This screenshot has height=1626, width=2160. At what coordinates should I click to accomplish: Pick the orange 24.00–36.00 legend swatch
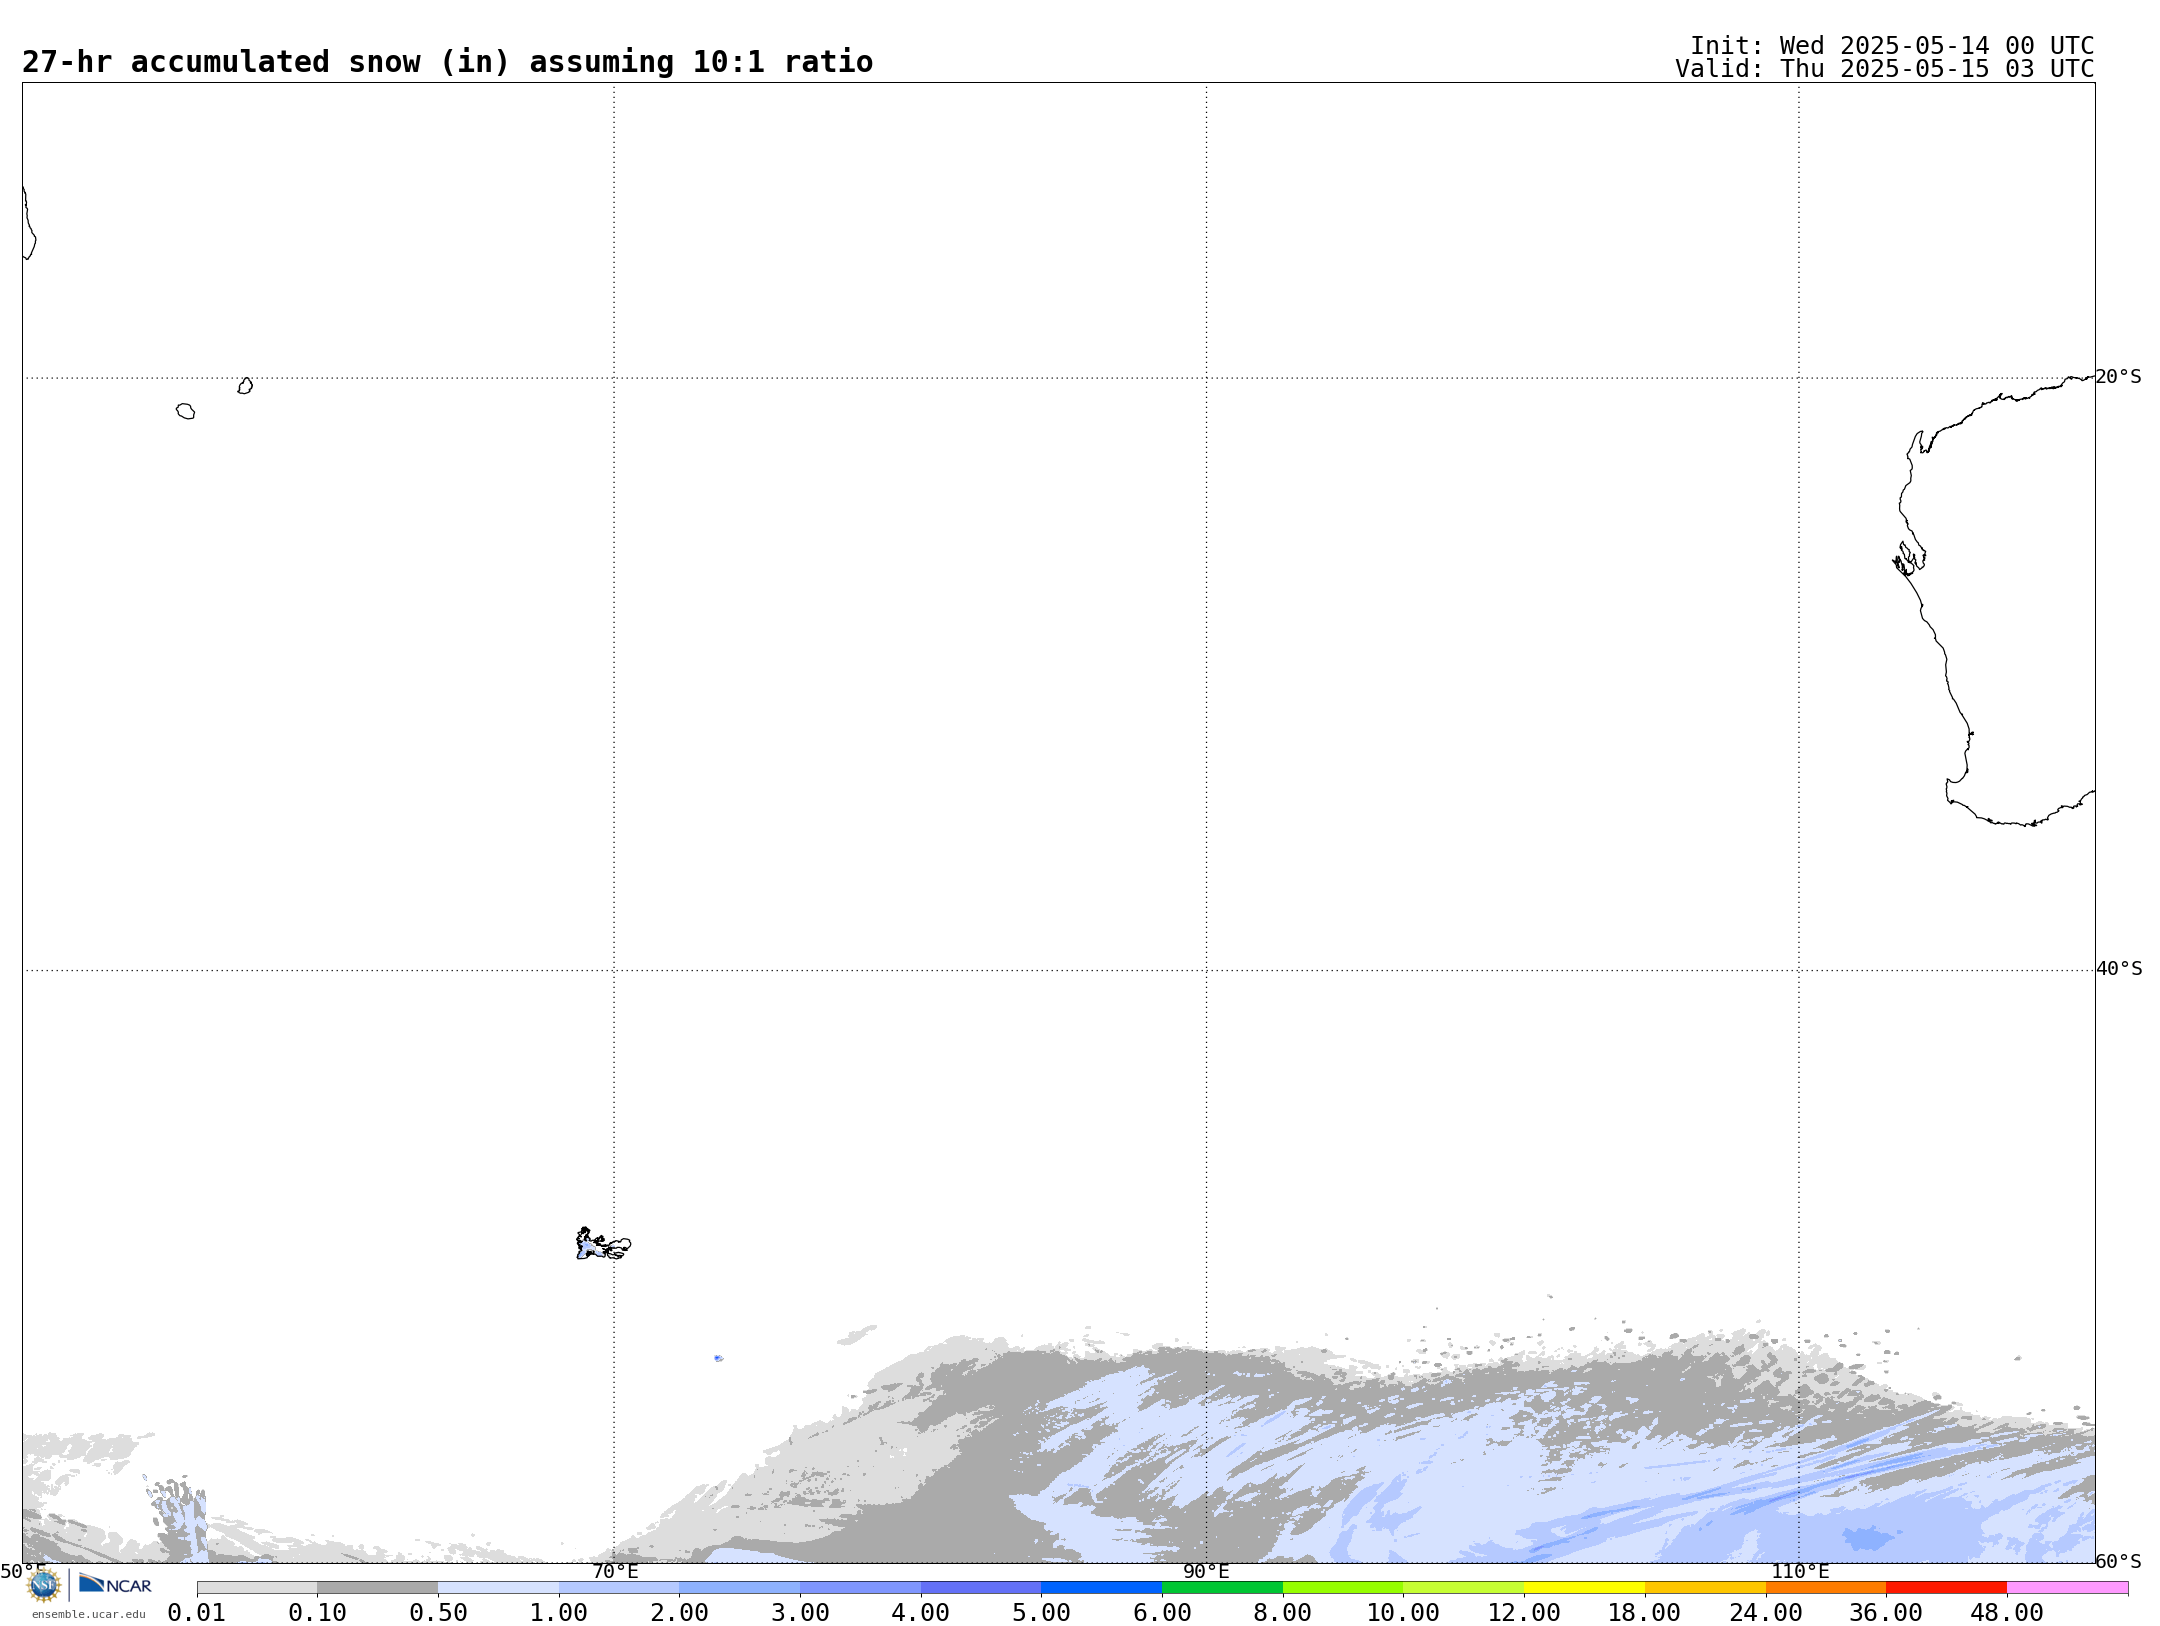pos(1826,1588)
